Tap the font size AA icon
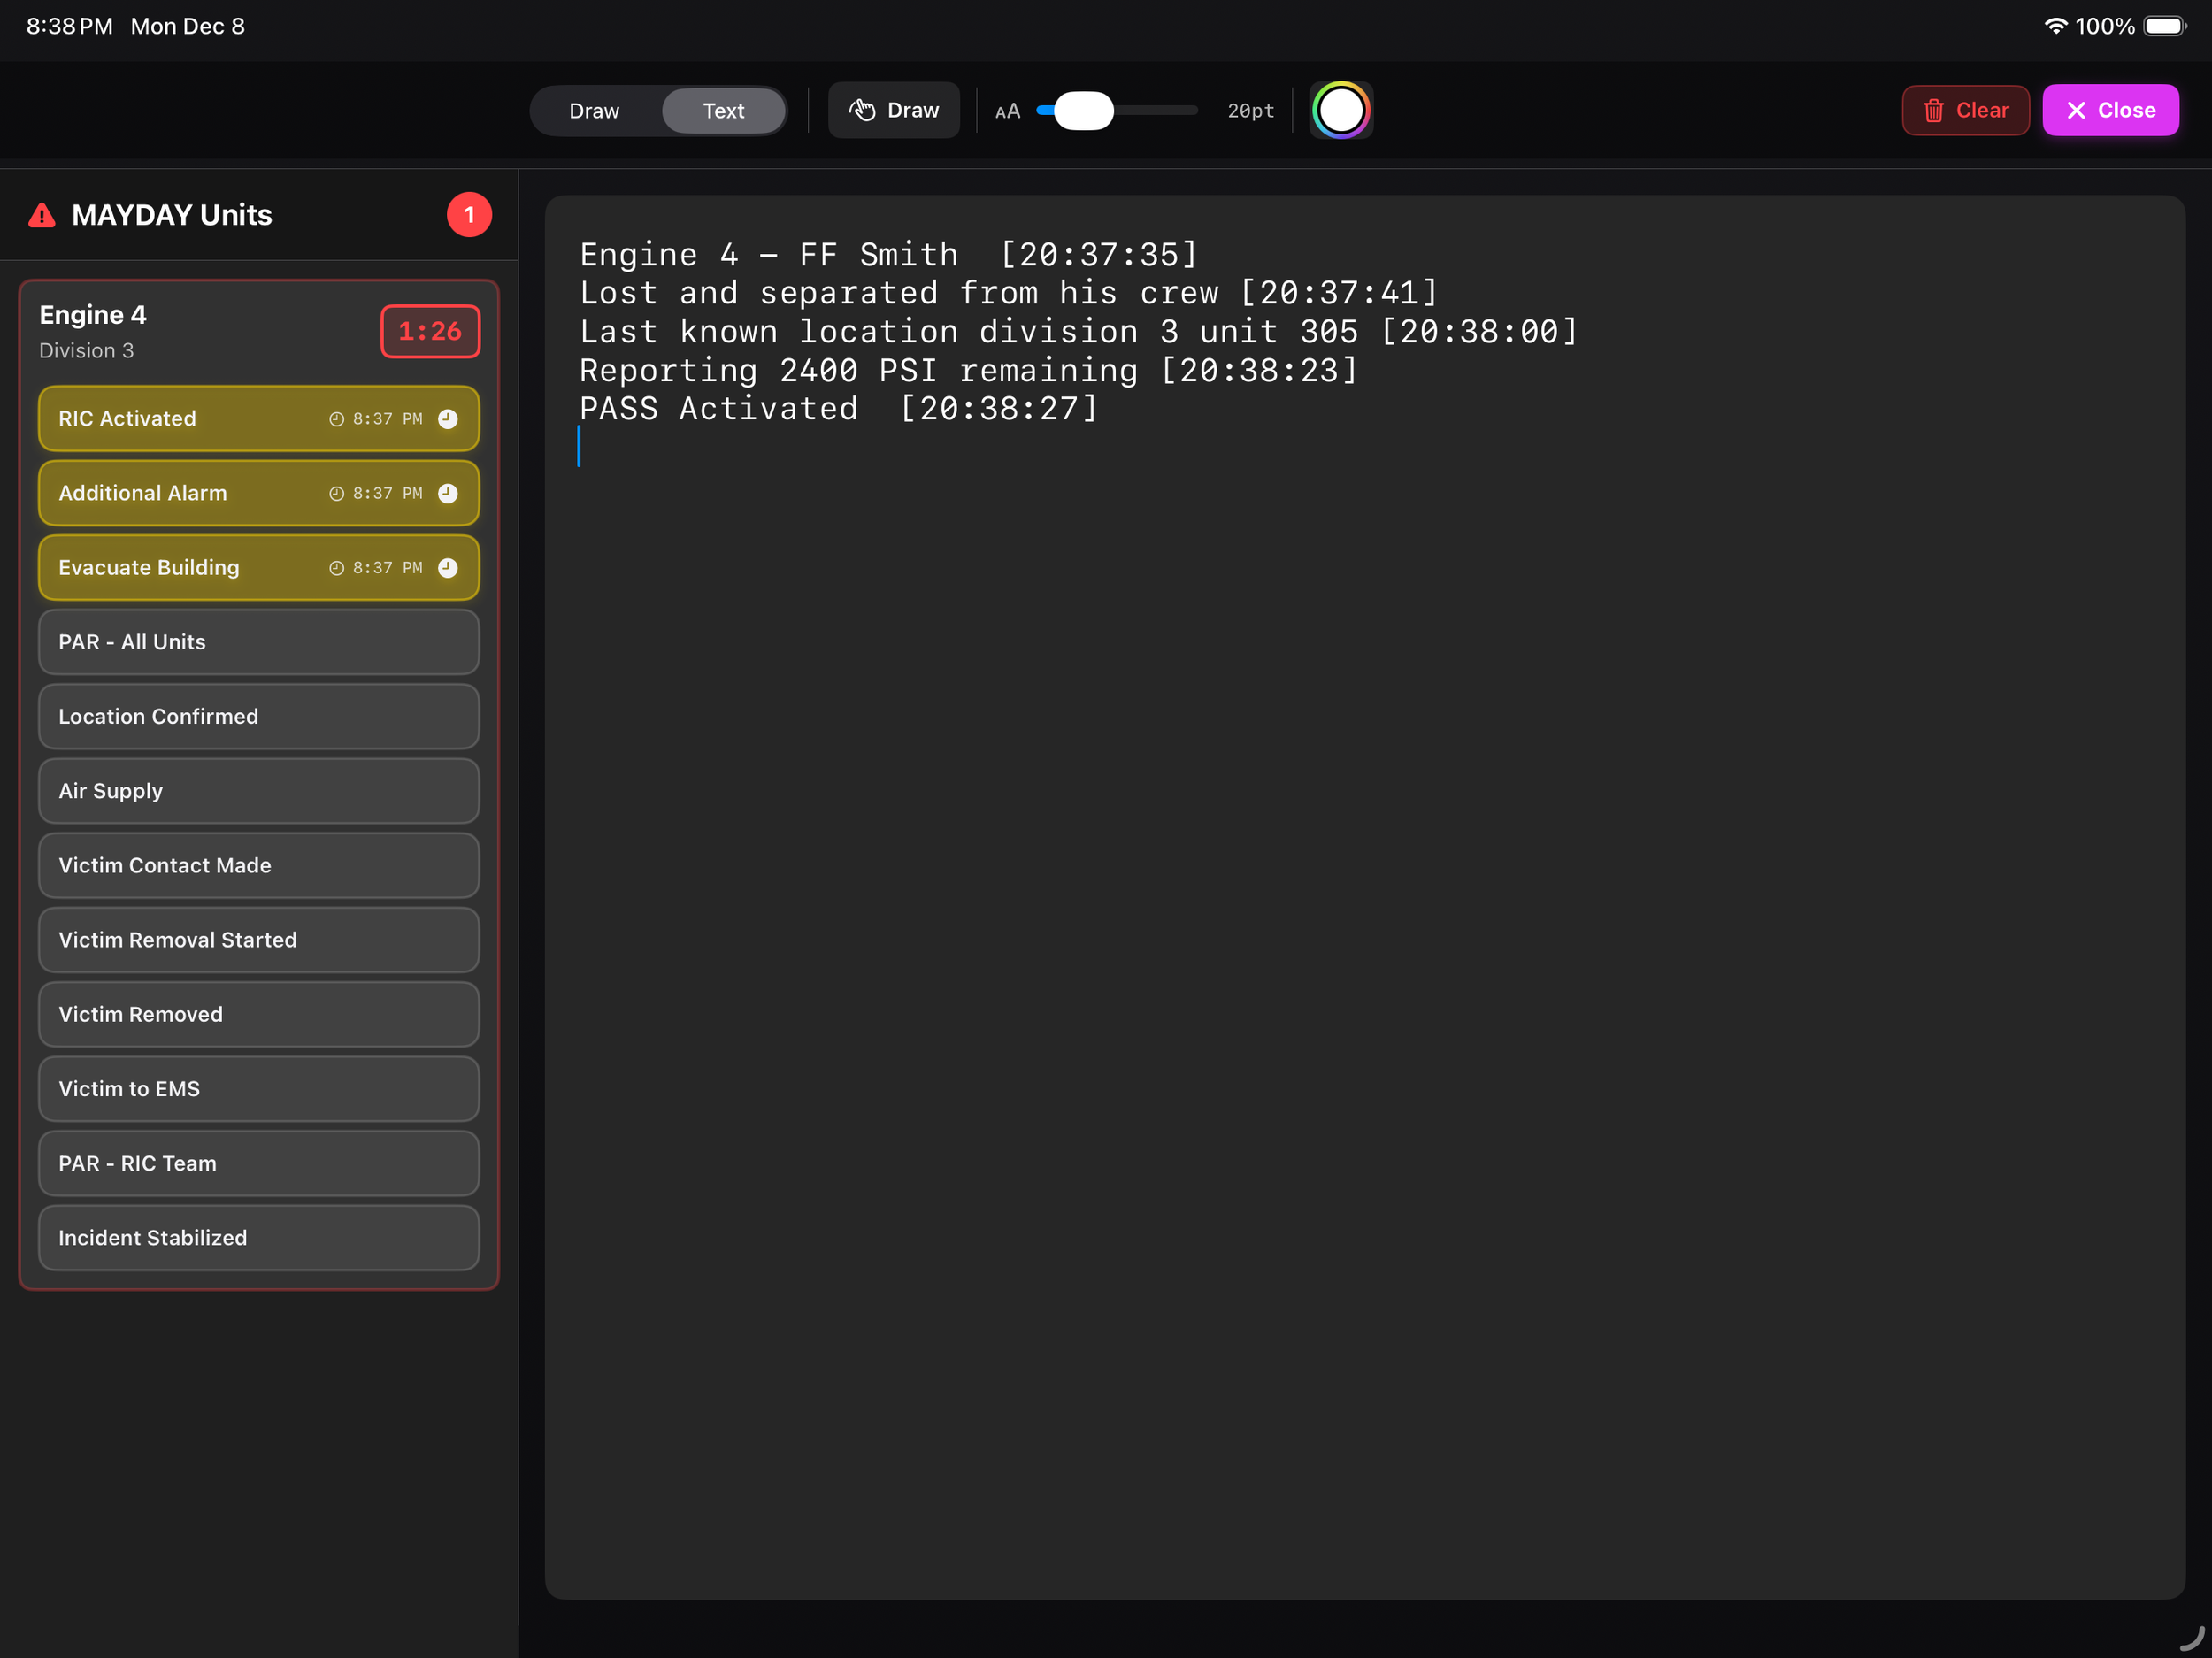This screenshot has height=1658, width=2212. pos(1007,111)
